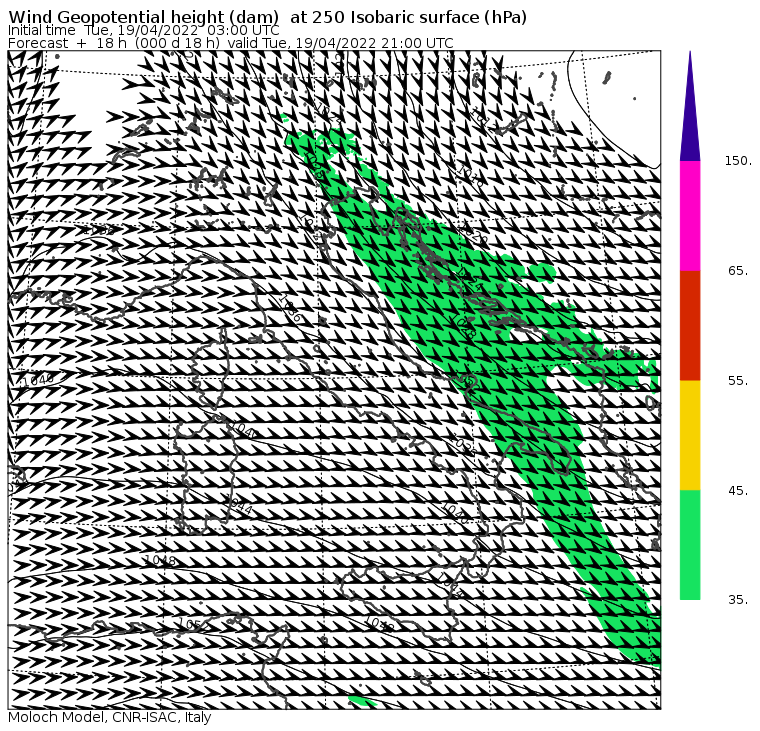Click the 1052 contour label near the Tunisian coast
Viewport: 760px width, 731px height.
click(193, 624)
